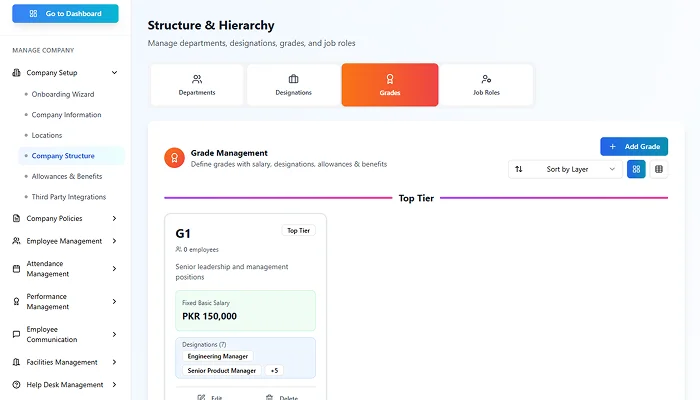
Task: Click the Performance Management icon
Action: [x=16, y=301]
